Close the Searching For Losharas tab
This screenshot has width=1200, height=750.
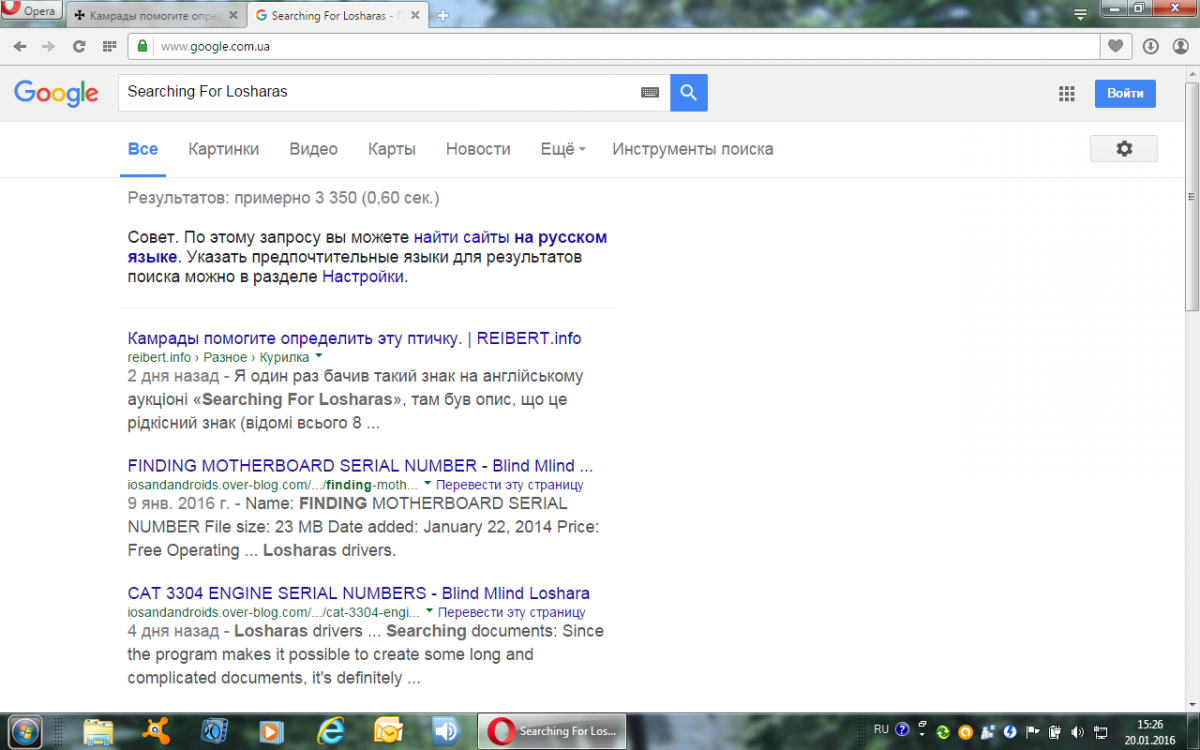pyautogui.click(x=417, y=16)
